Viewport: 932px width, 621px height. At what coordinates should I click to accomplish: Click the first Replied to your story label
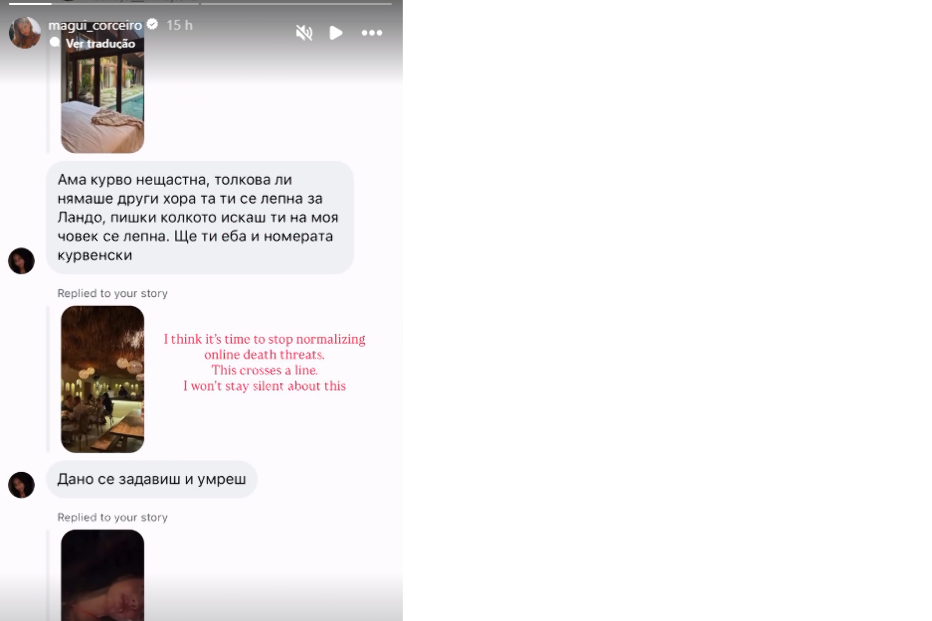pos(112,293)
